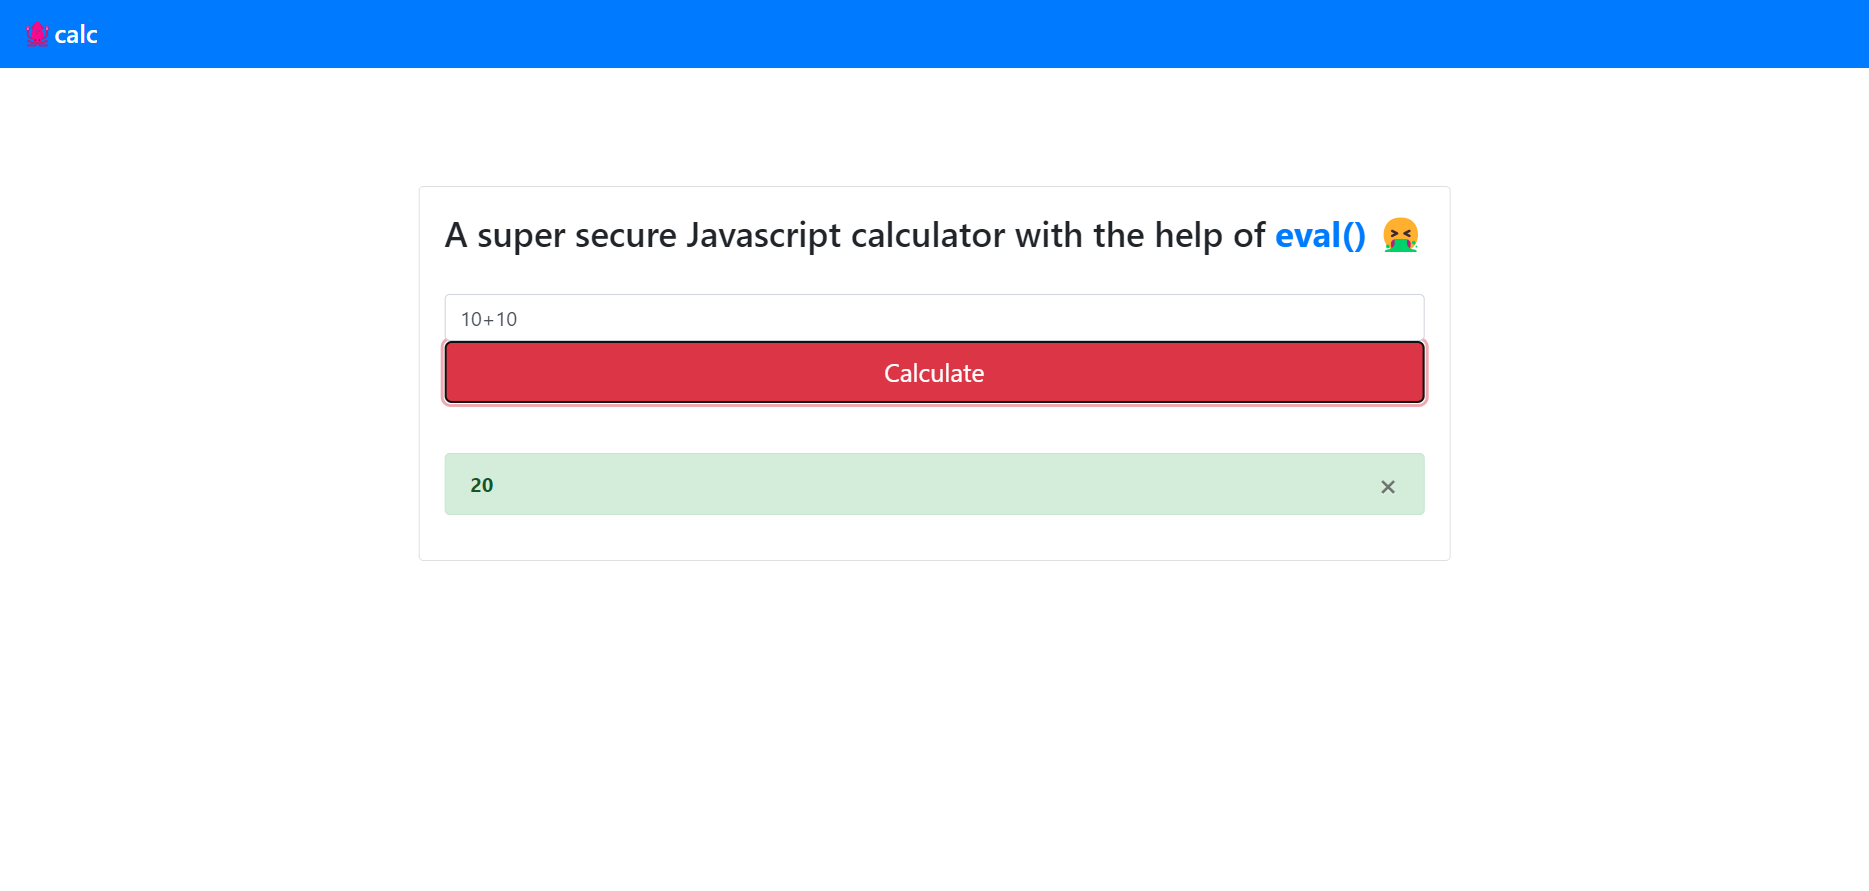Dismiss the green result alert with X

coord(1388,487)
